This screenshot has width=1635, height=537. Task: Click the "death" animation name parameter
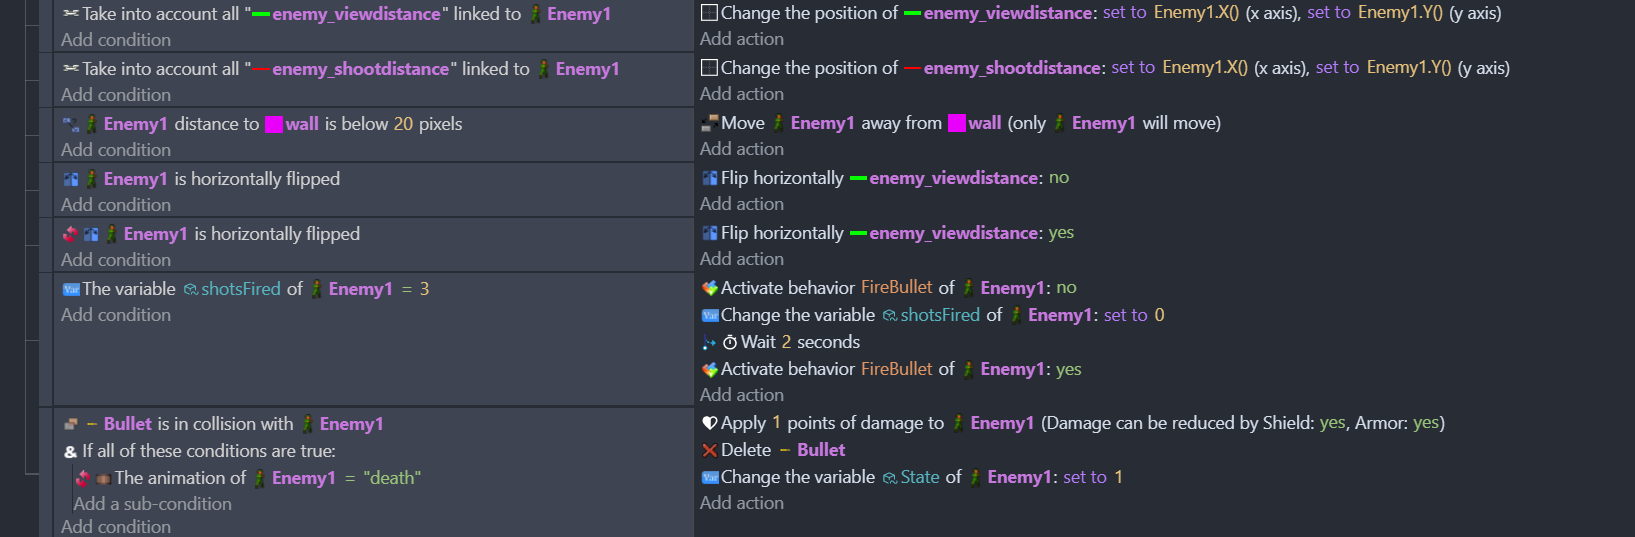392,478
